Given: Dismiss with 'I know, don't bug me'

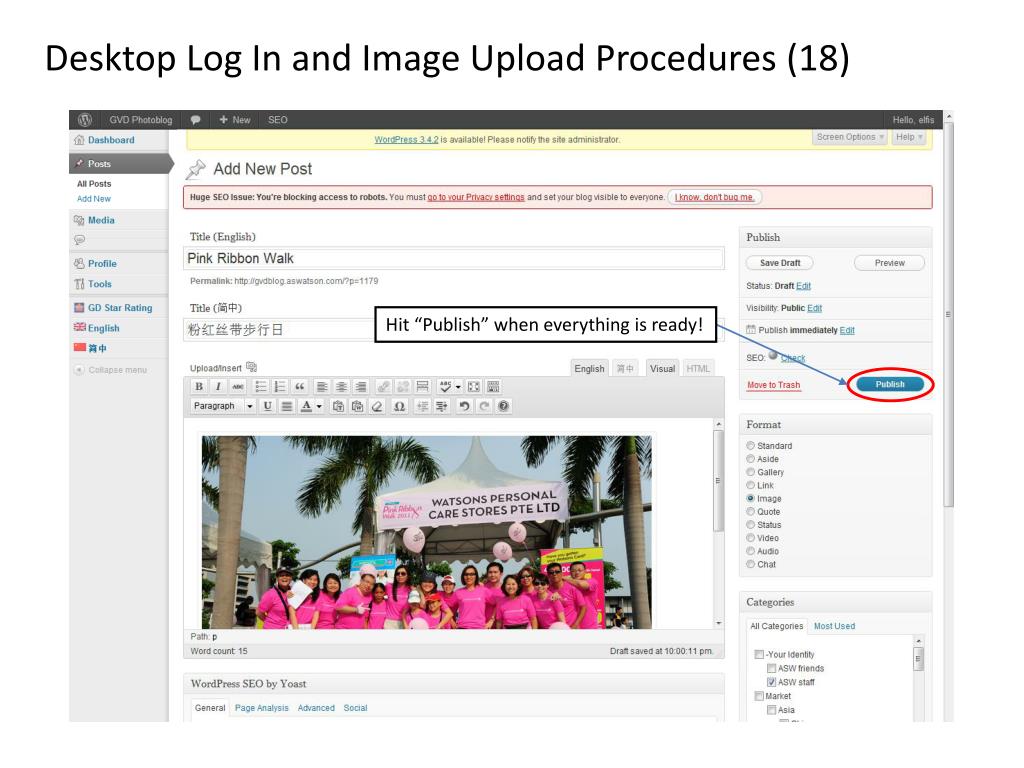Looking at the screenshot, I should (714, 197).
